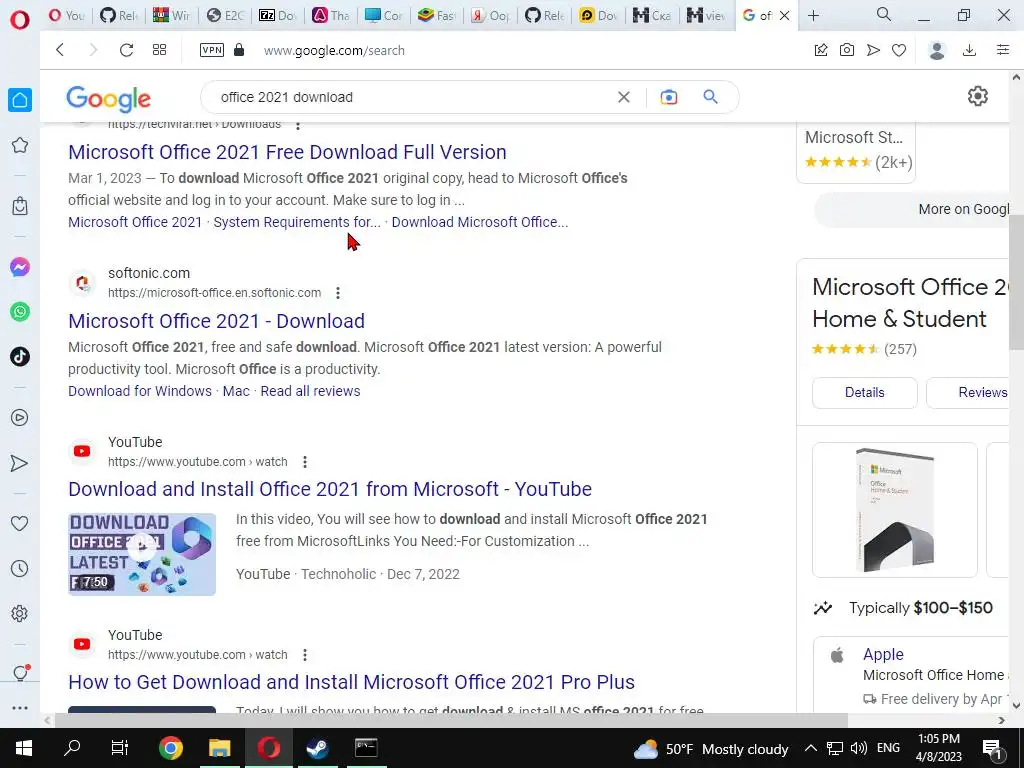Open Chrome from the Windows taskbar
1024x768 pixels.
pyautogui.click(x=170, y=748)
